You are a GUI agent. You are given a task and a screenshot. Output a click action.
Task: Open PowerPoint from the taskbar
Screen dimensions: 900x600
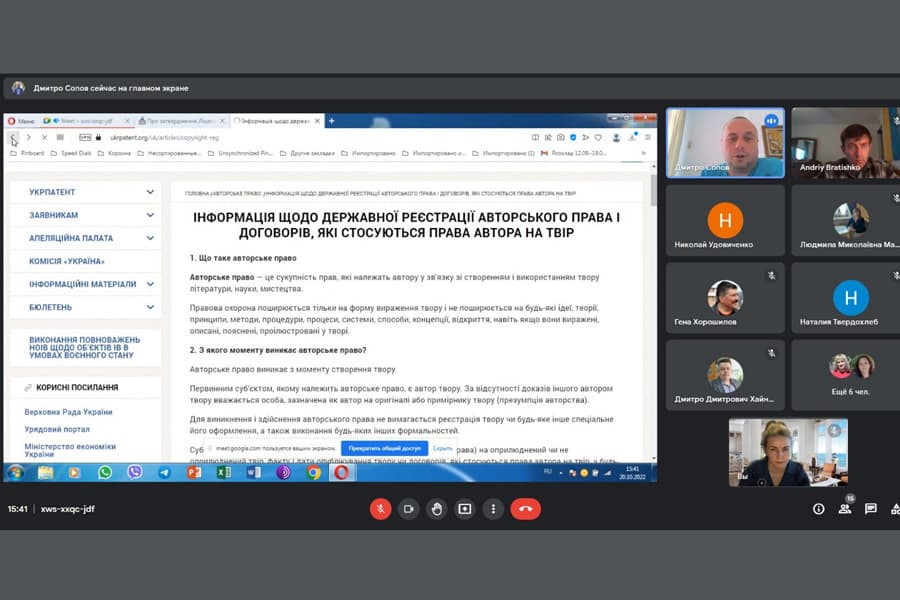pos(194,473)
